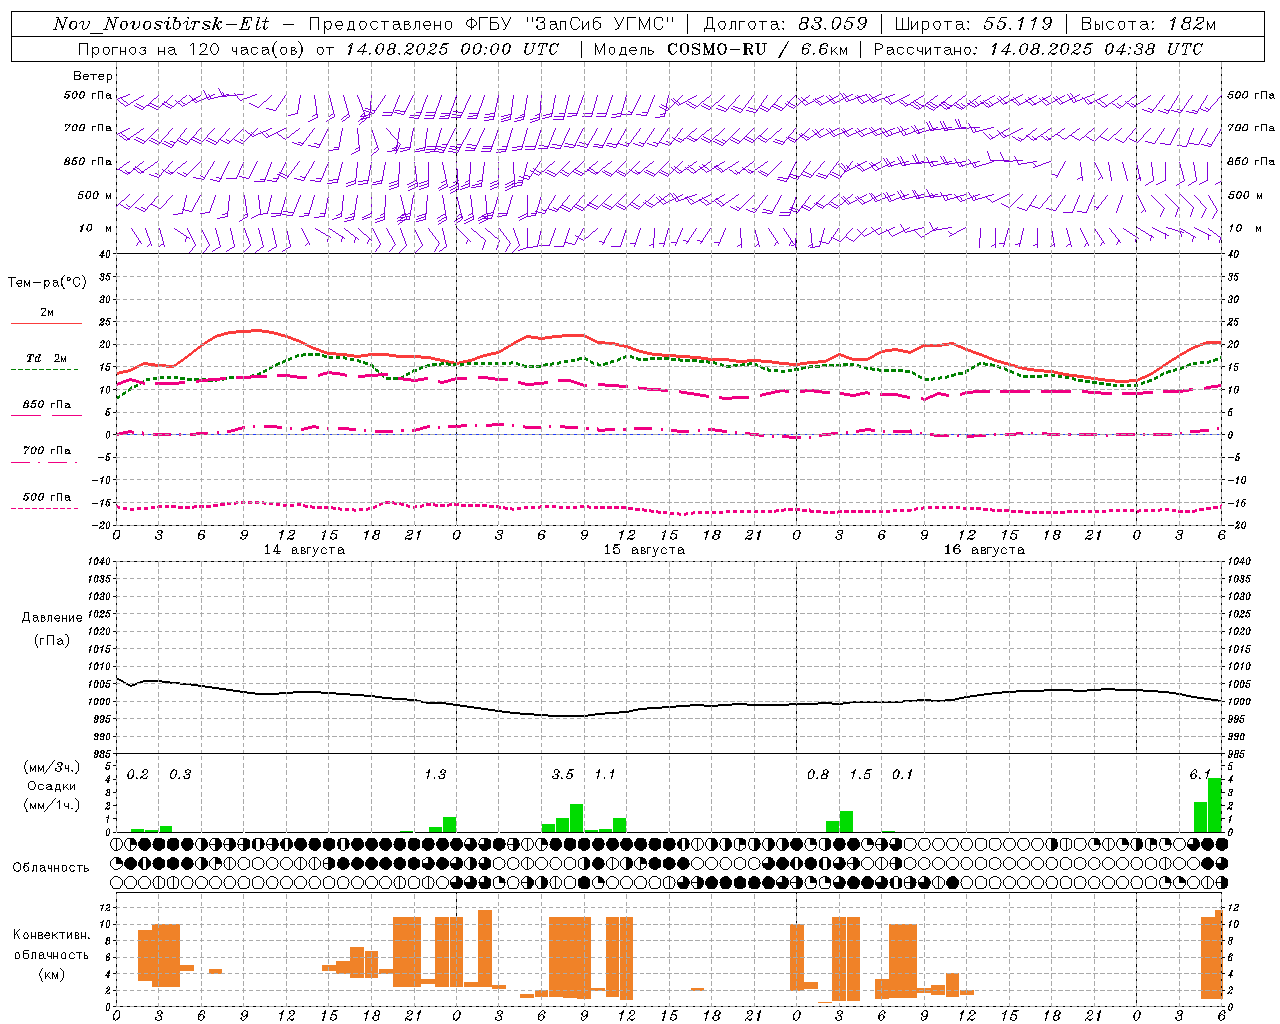Click the Облачность cloud cover label

tap(51, 868)
